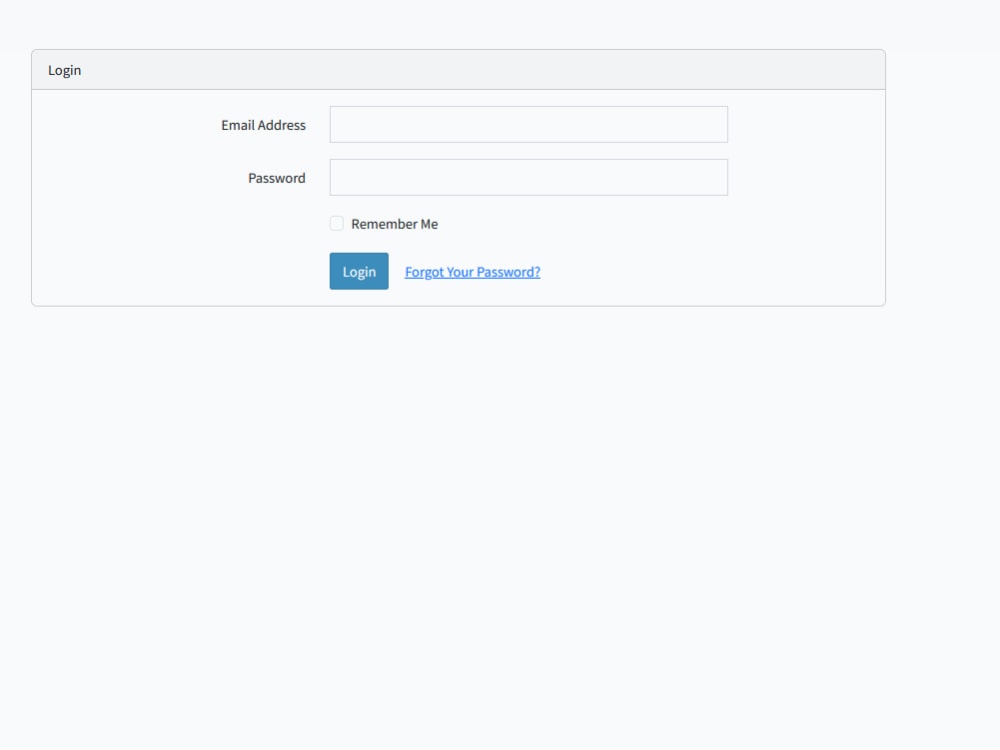Enable the Remember Me checkbox
Screen dimensions: 1000x750
(x=337, y=223)
